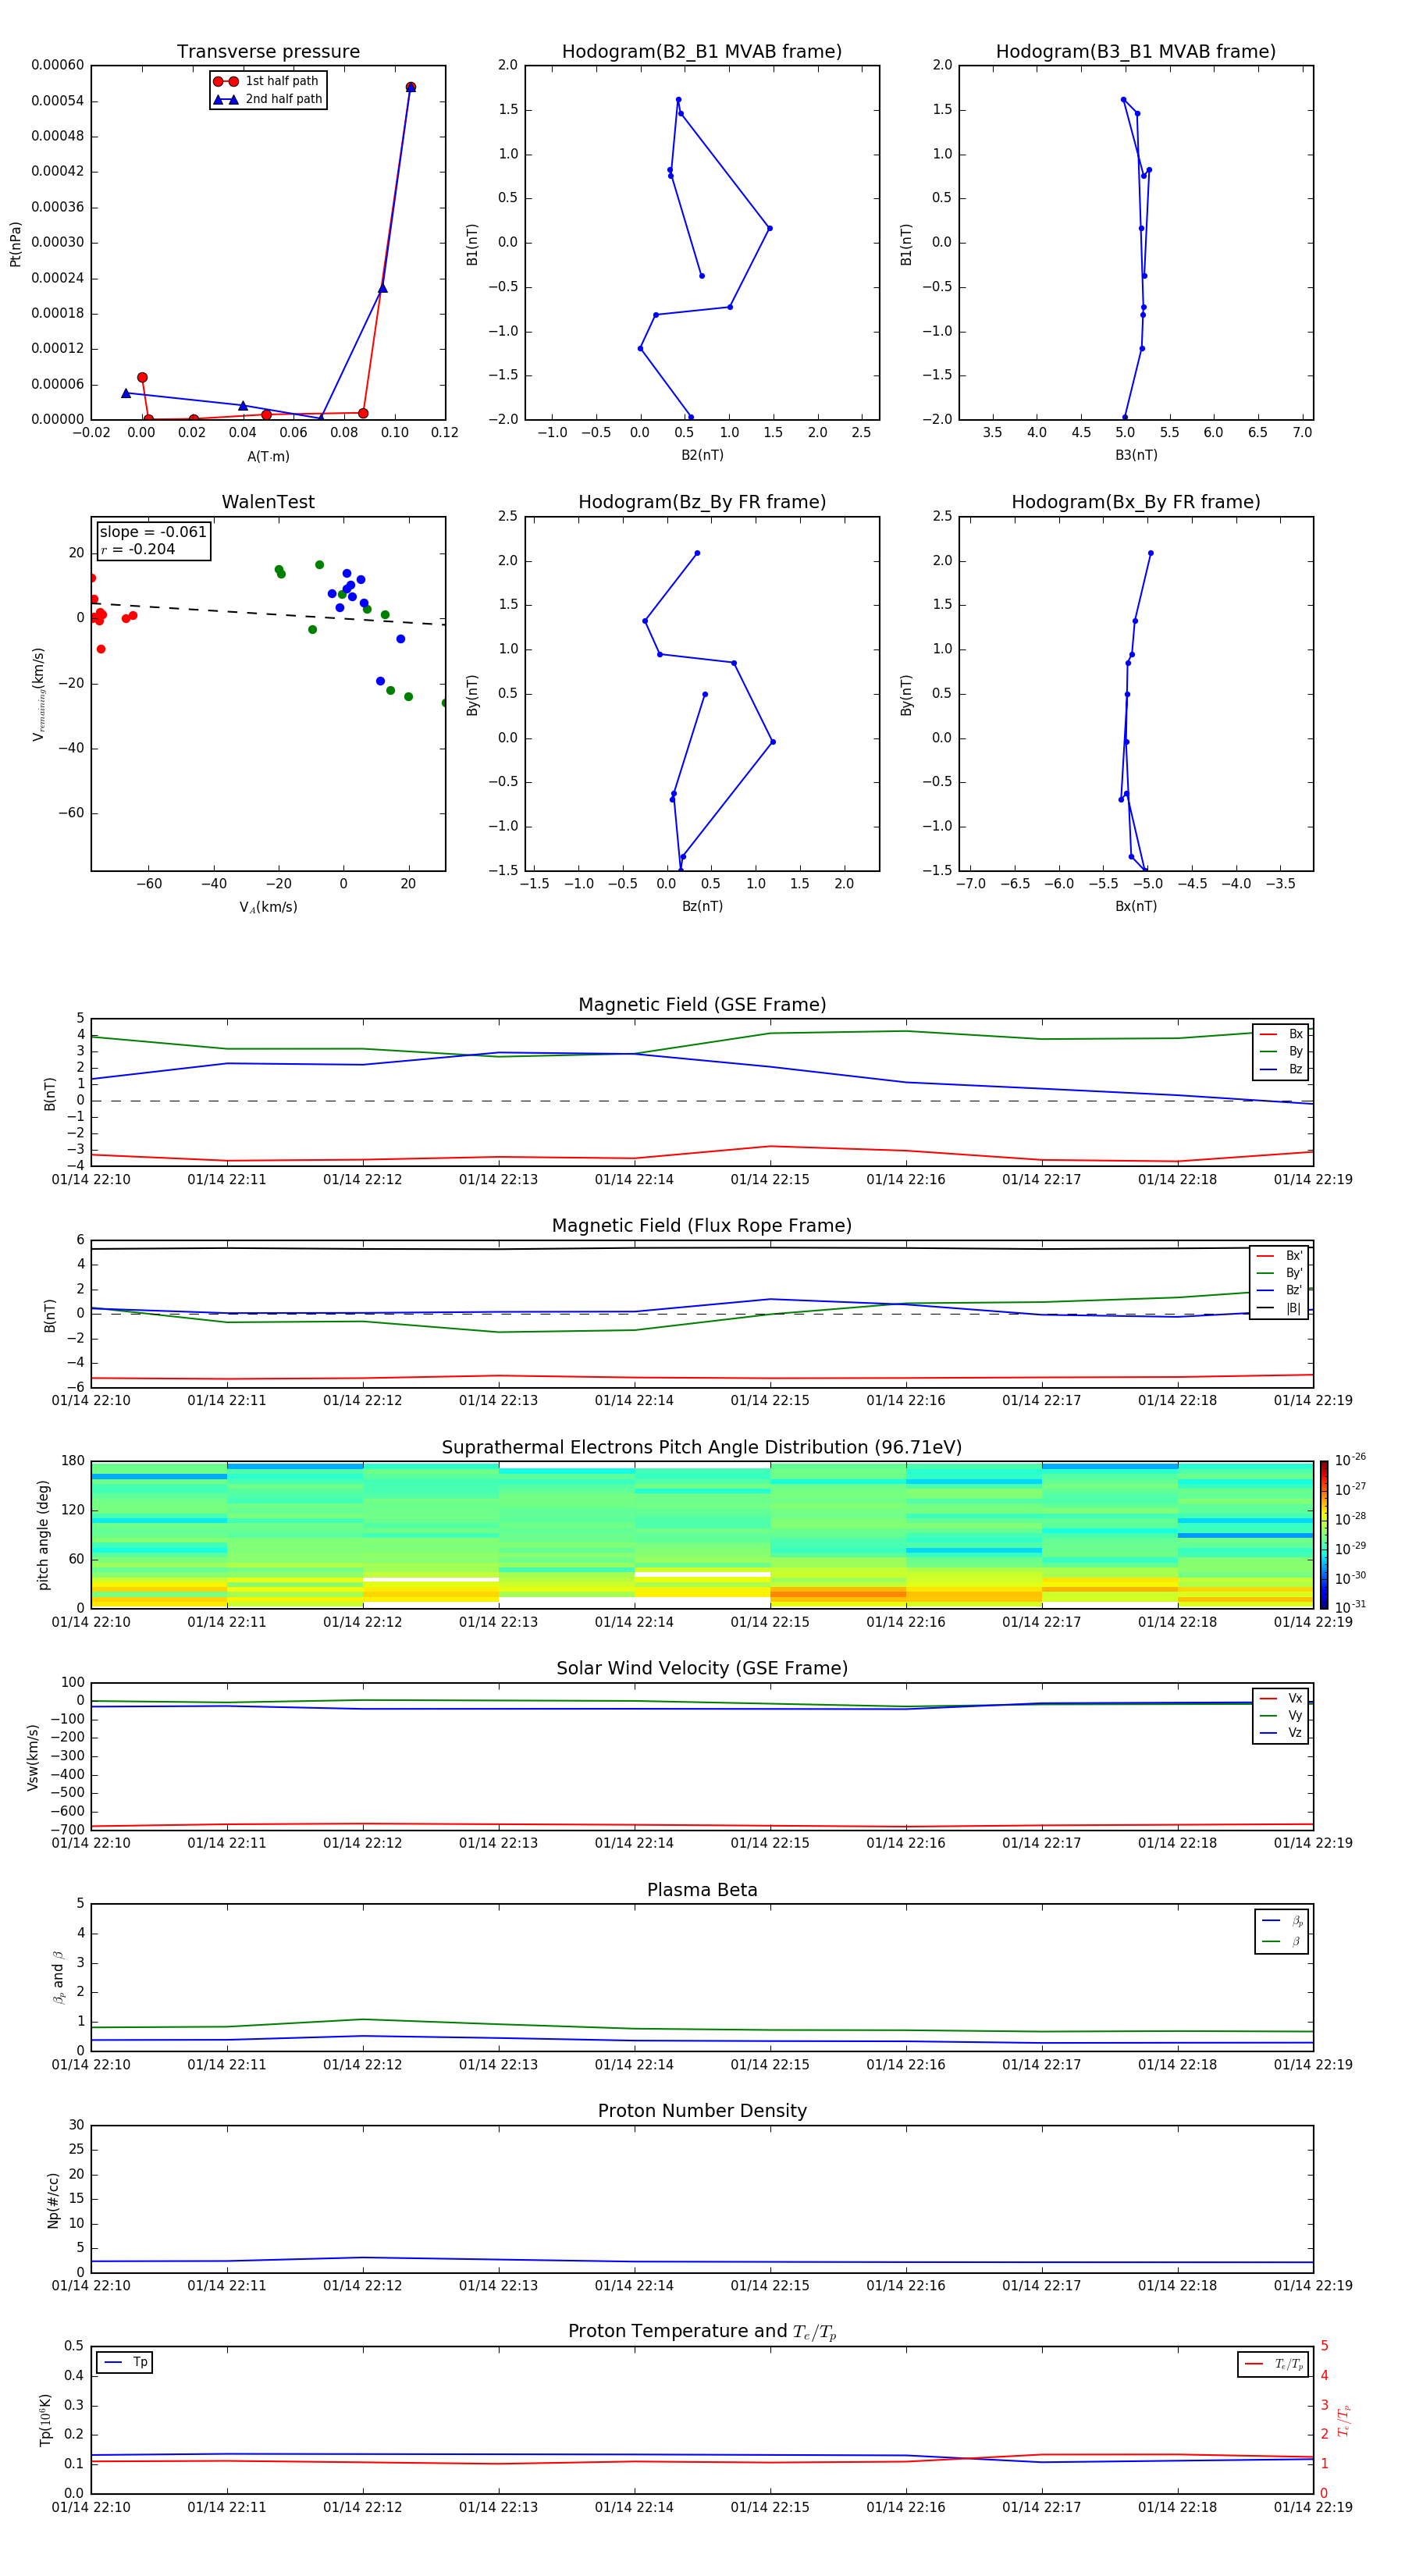Click the Te/Tp legend in temperature plot
The height and width of the screenshot is (2576, 1405).
coord(1273,2365)
